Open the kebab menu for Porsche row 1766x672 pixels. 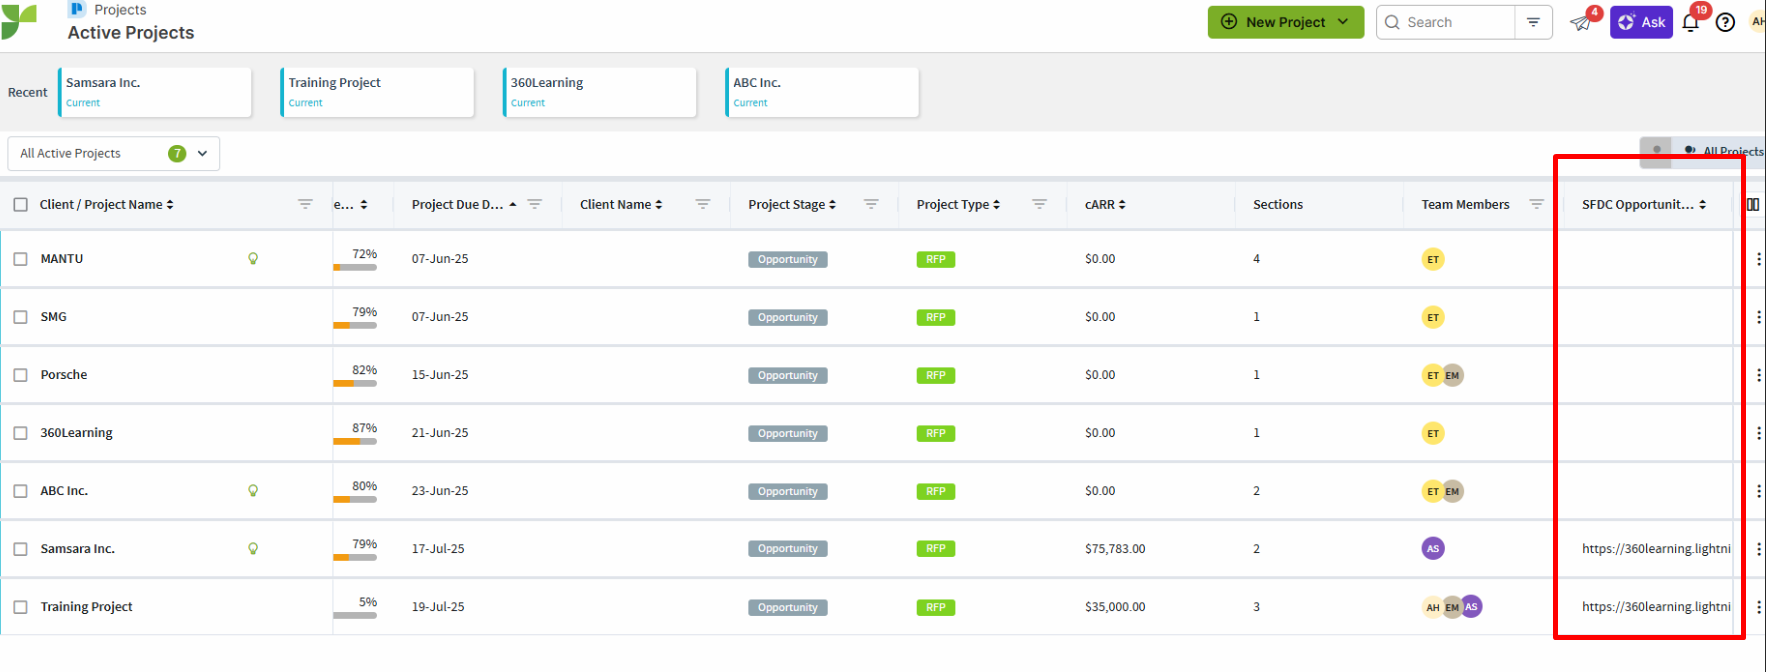[1758, 375]
